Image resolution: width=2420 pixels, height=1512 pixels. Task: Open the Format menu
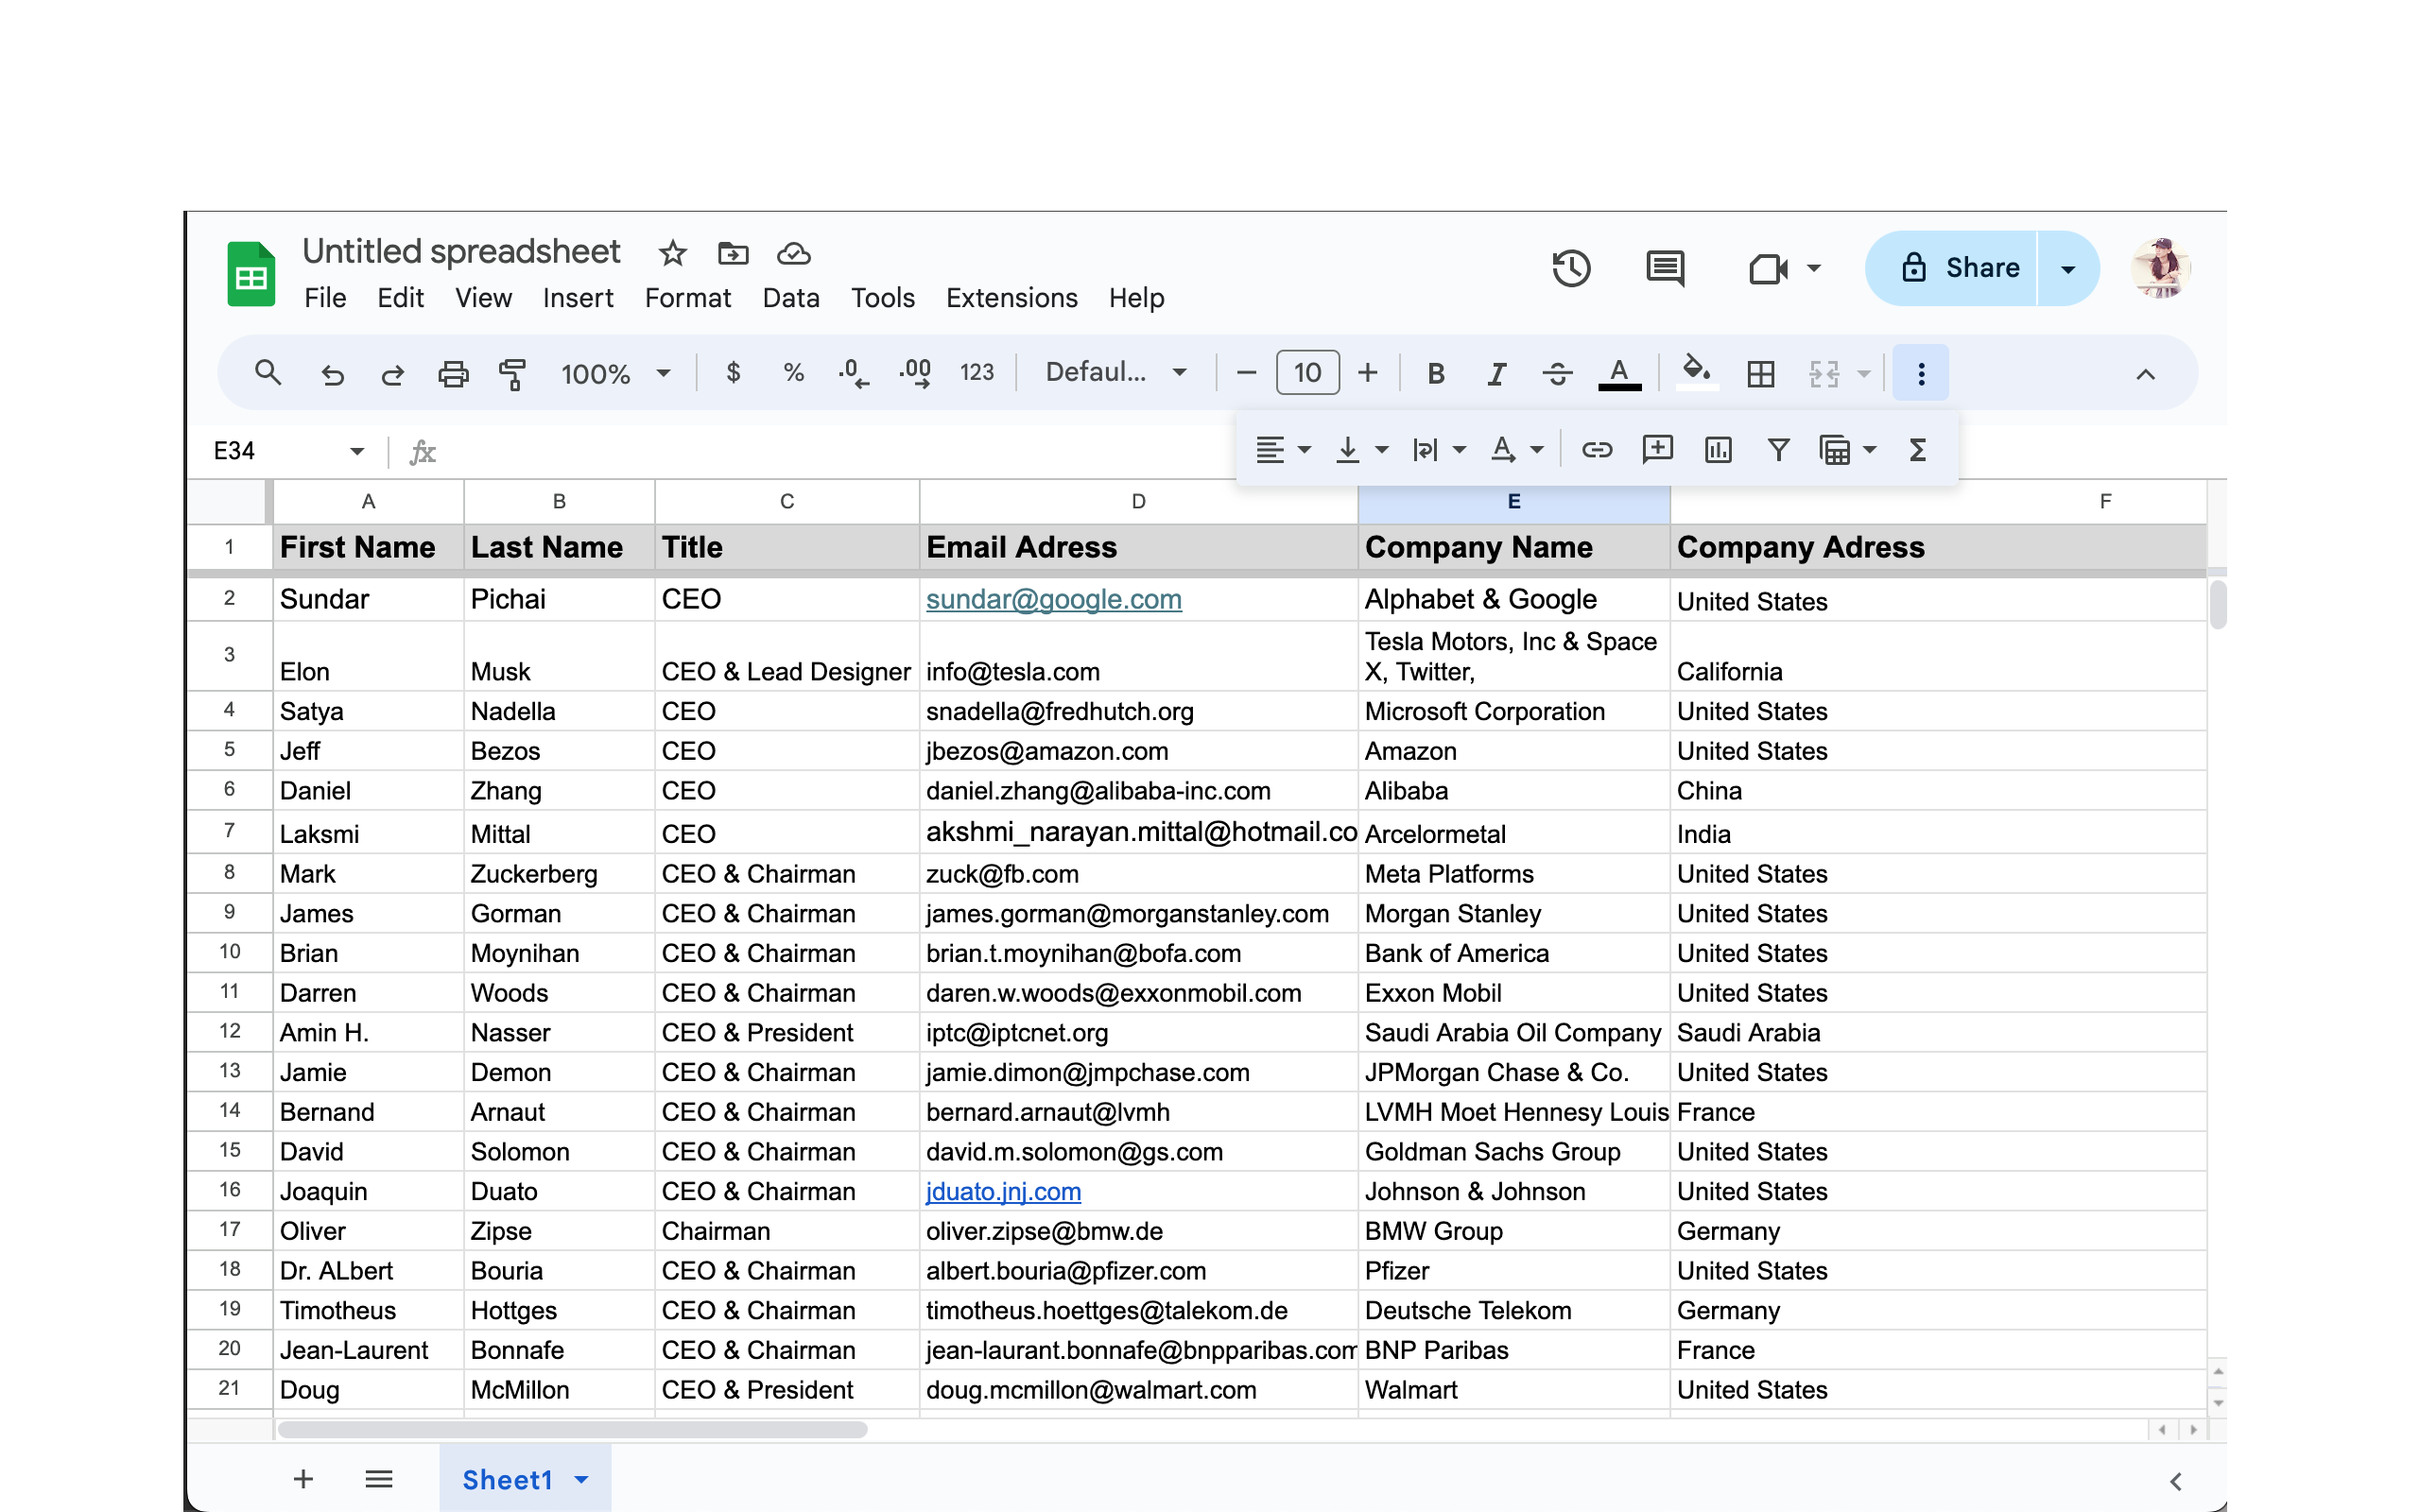click(687, 298)
